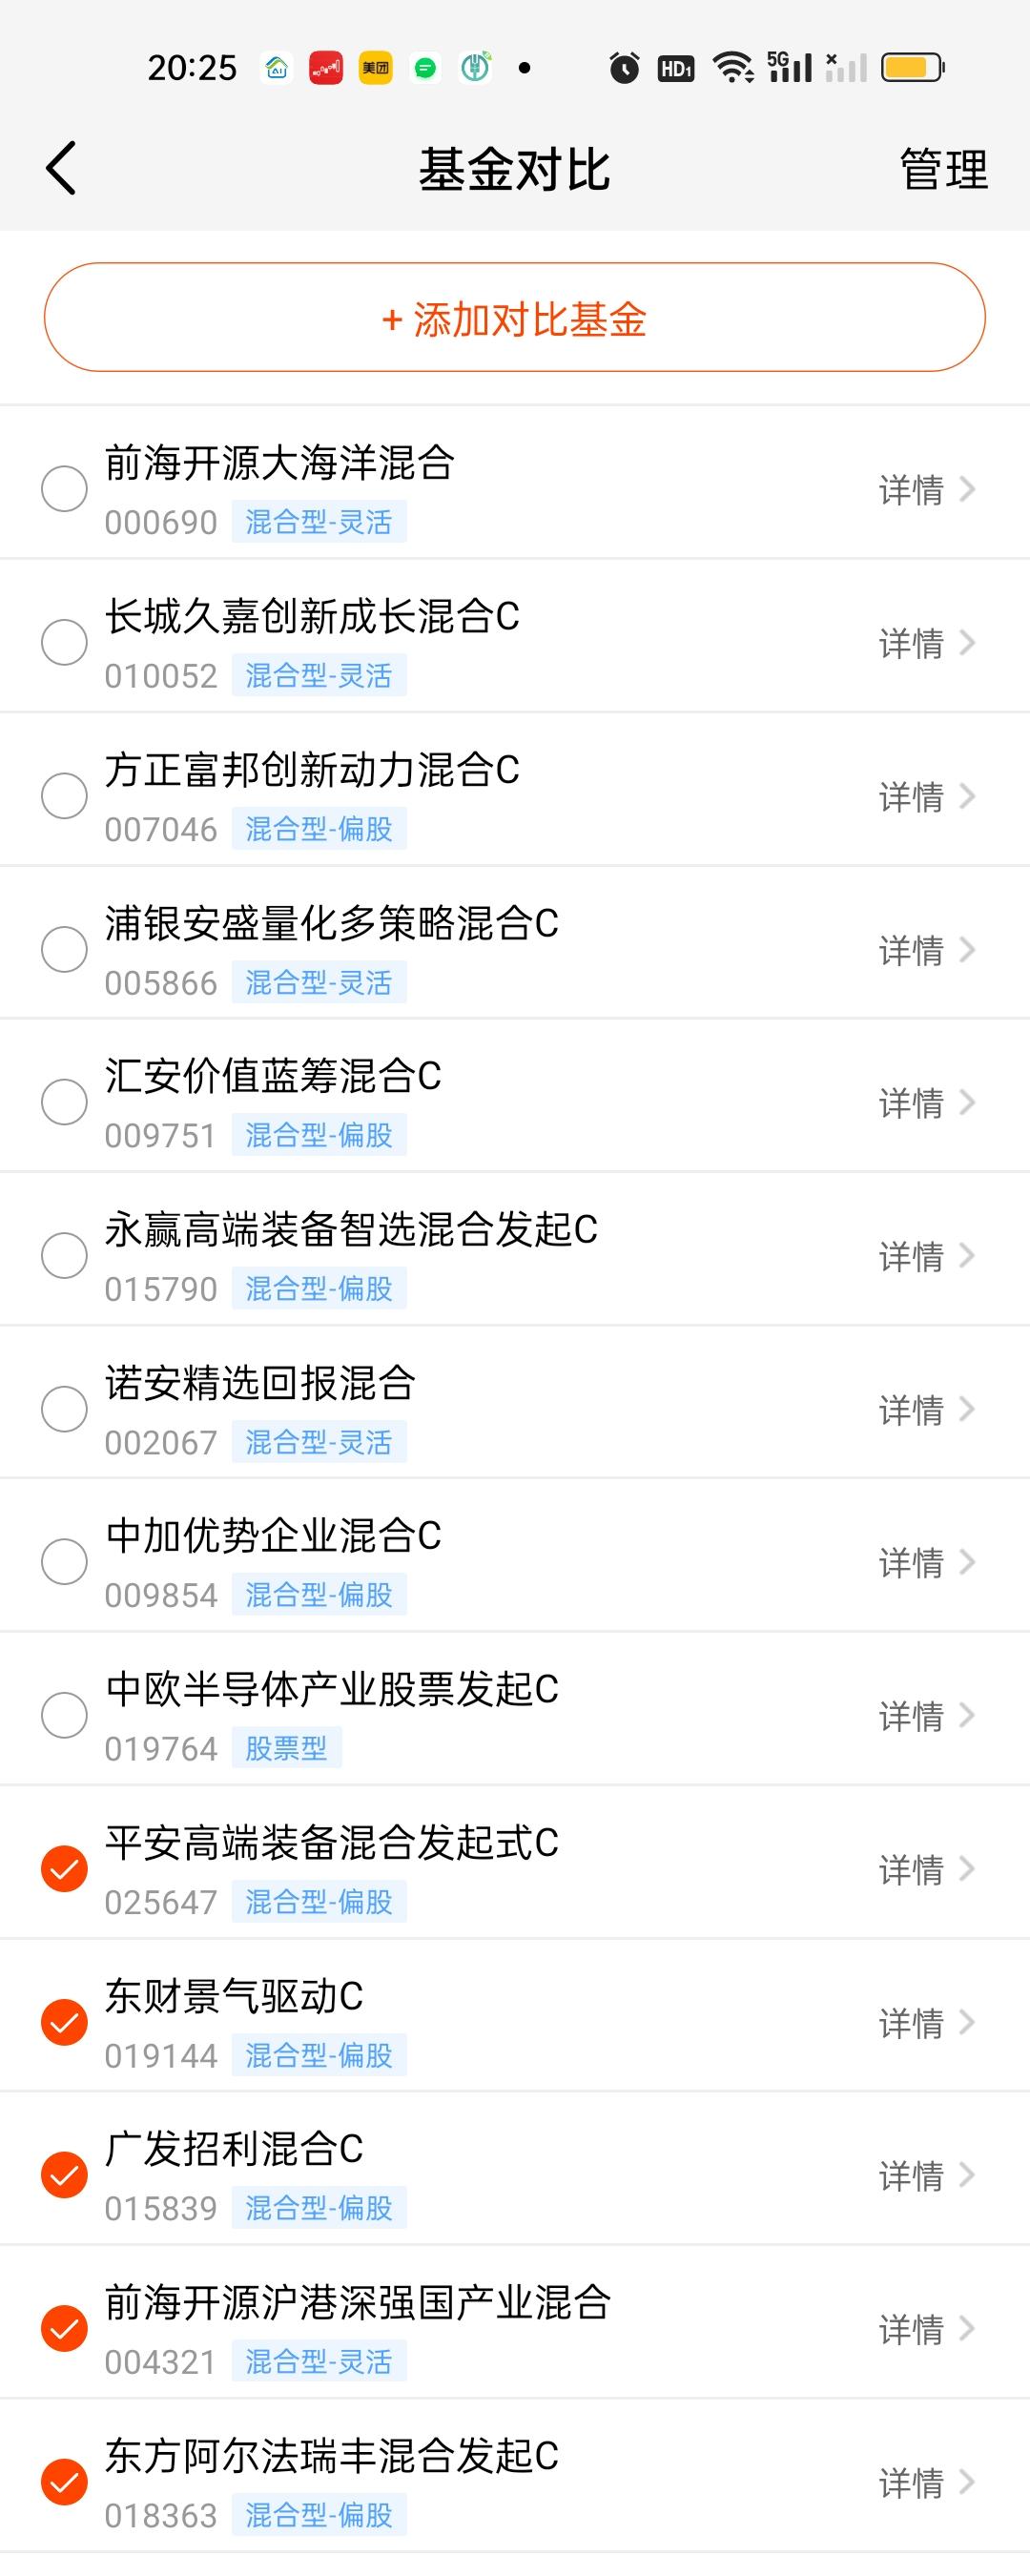Open 详情 for 长城久嘉创新成长混合C
1030x2576 pixels.
926,643
